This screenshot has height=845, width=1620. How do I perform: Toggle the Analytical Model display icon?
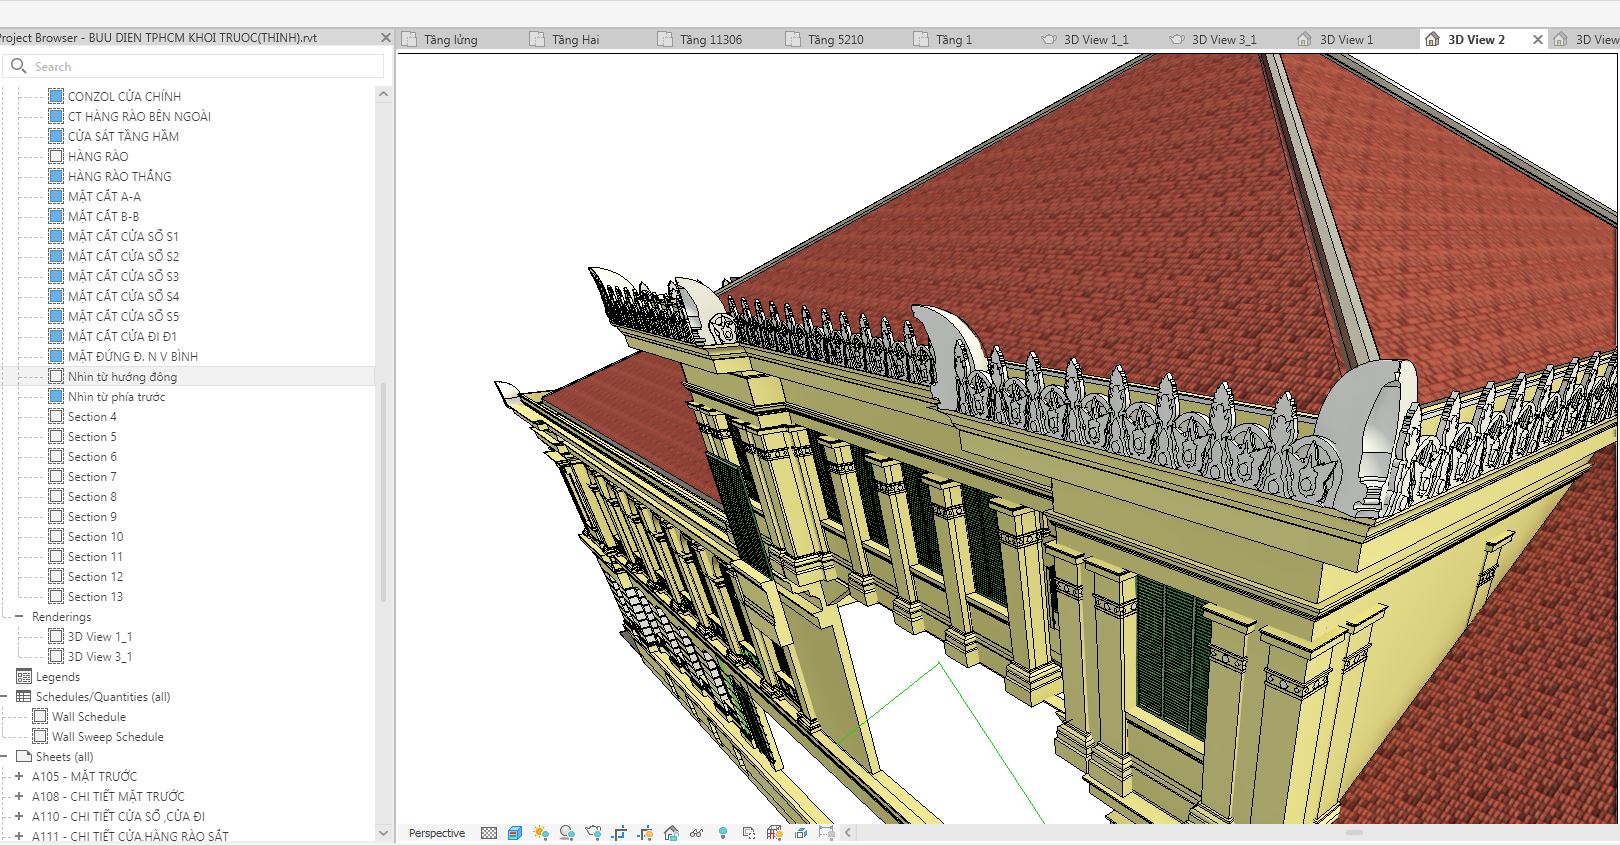(x=775, y=833)
